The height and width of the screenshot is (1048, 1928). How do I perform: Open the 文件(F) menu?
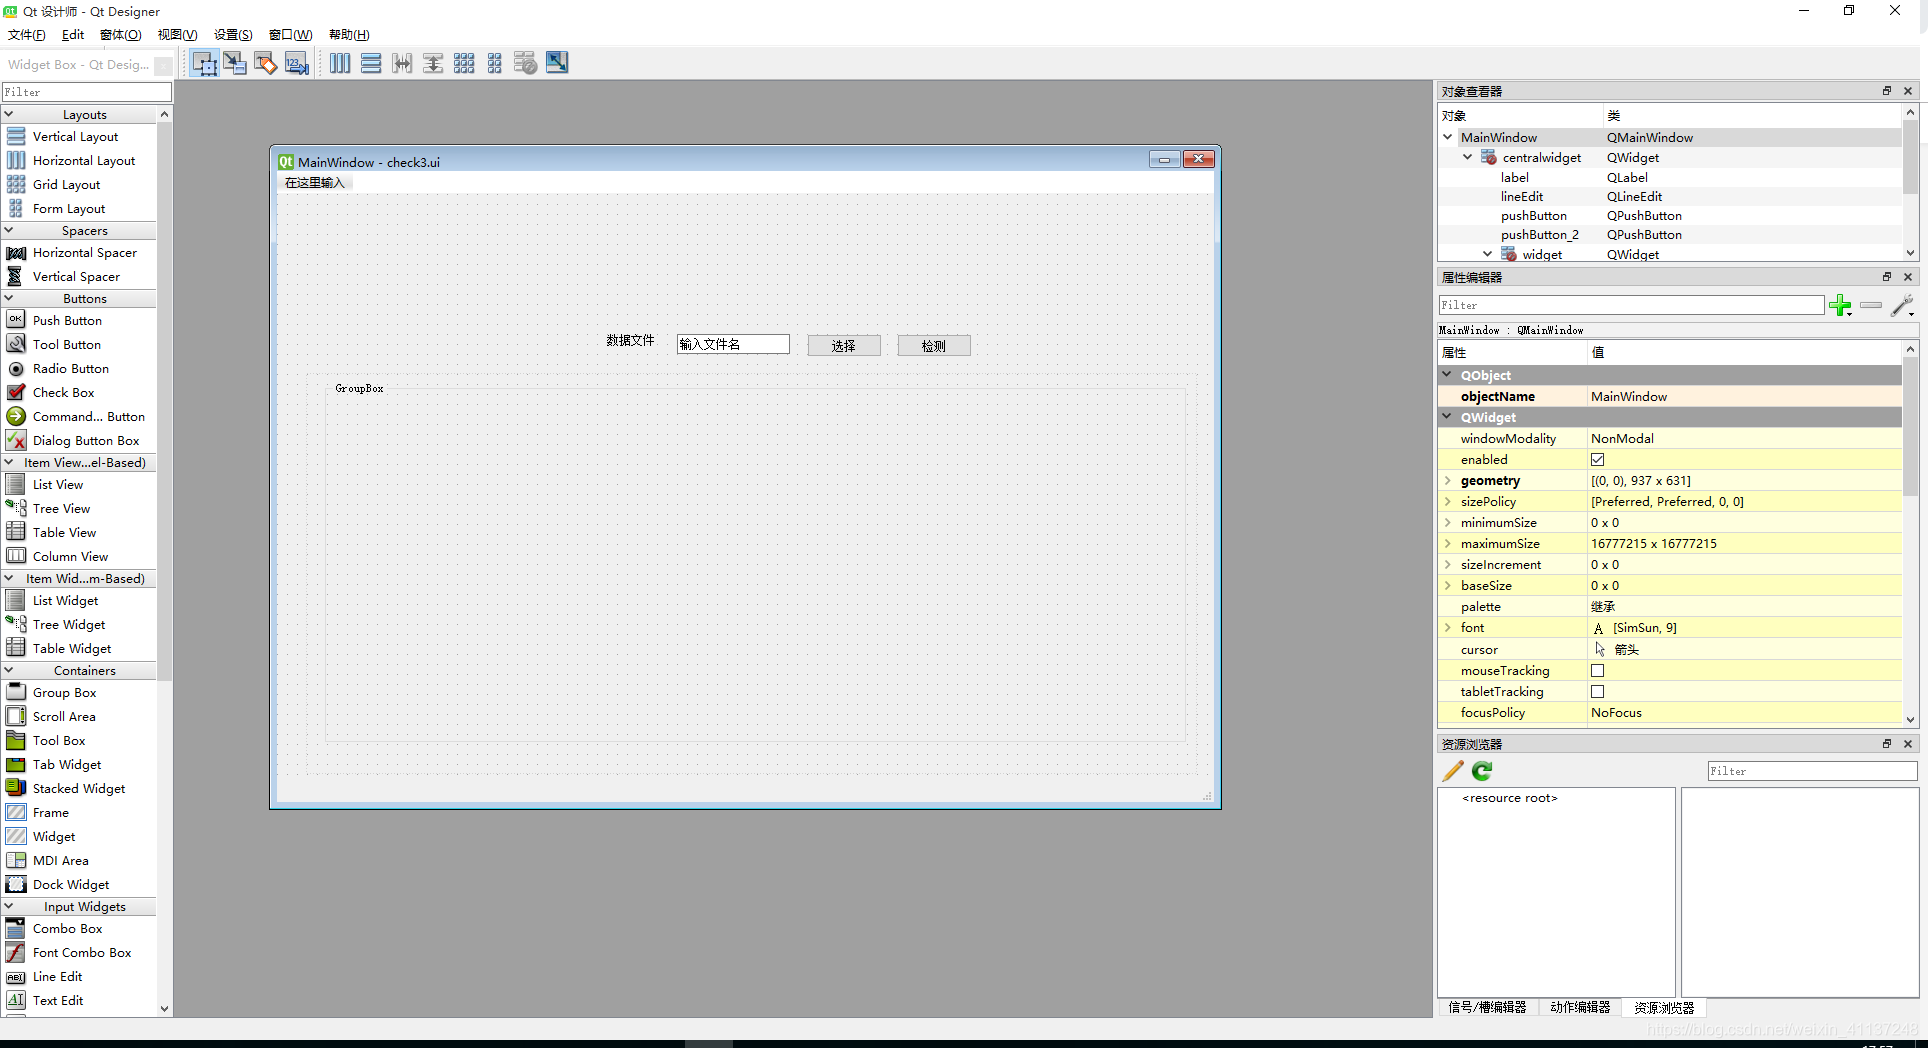coord(25,34)
